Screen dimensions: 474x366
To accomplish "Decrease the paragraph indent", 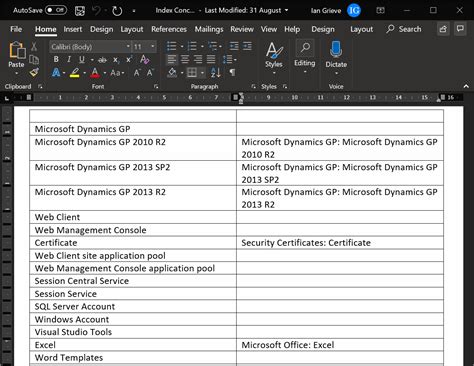I will pos(234,46).
